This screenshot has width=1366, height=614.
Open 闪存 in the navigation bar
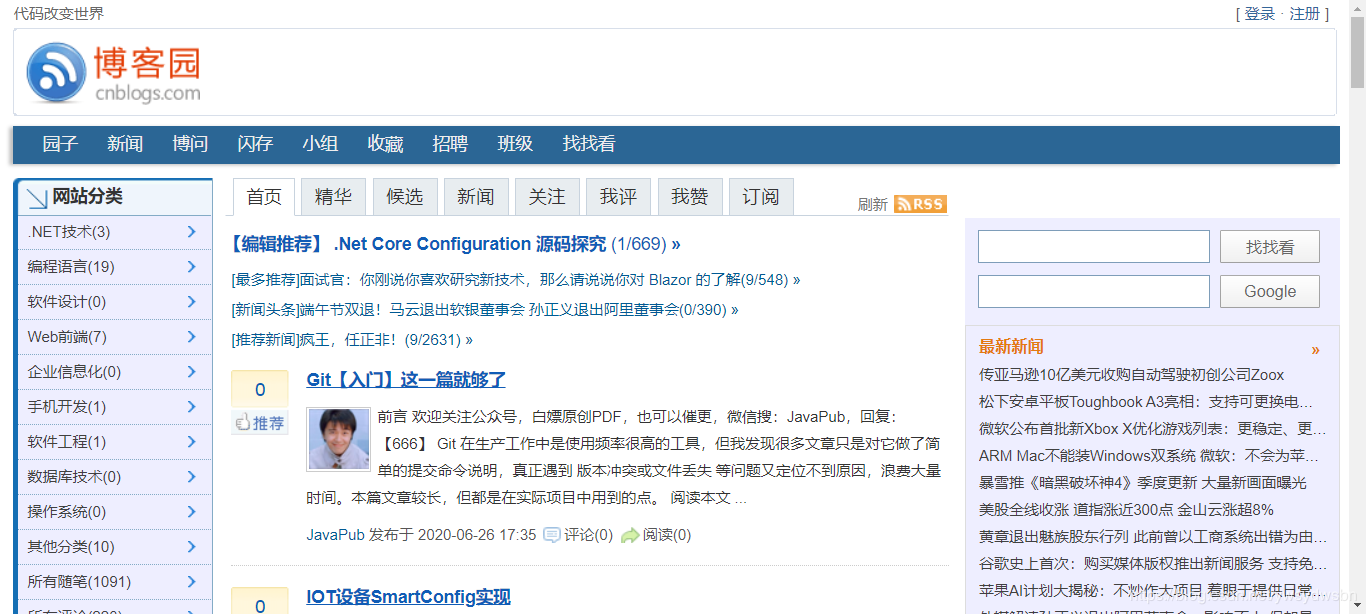255,144
